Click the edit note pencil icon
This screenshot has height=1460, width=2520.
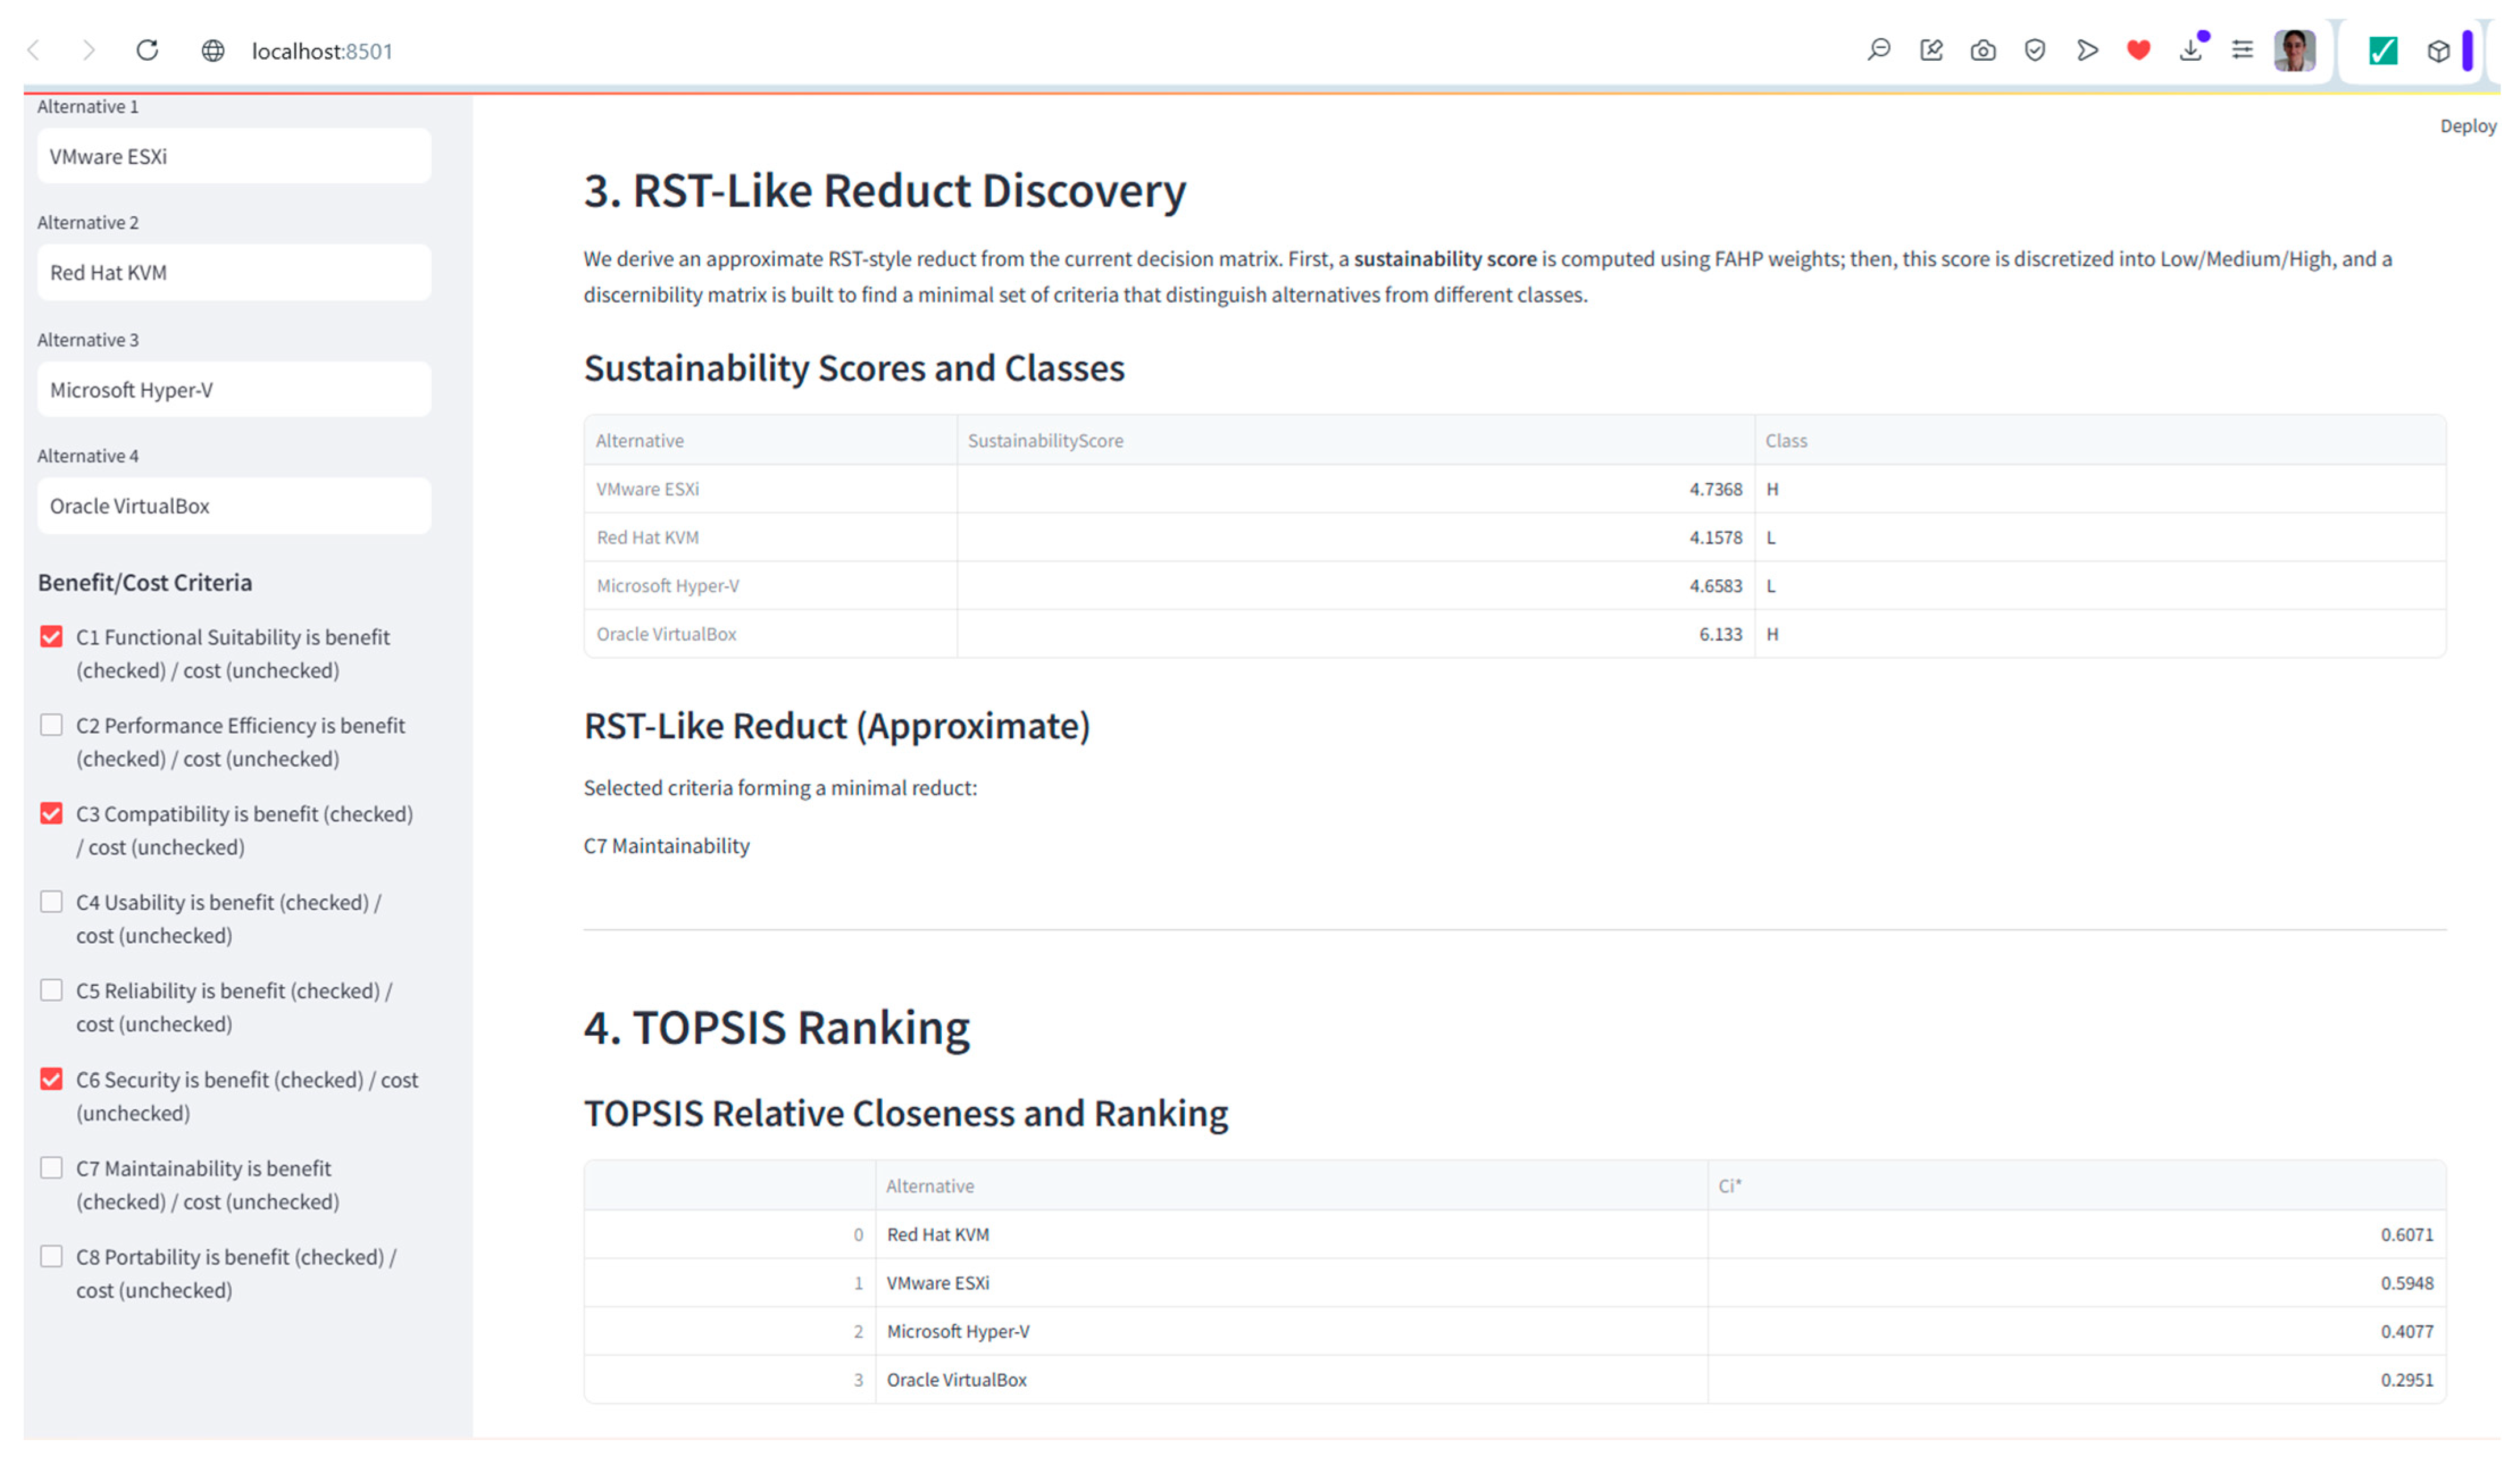tap(1932, 50)
